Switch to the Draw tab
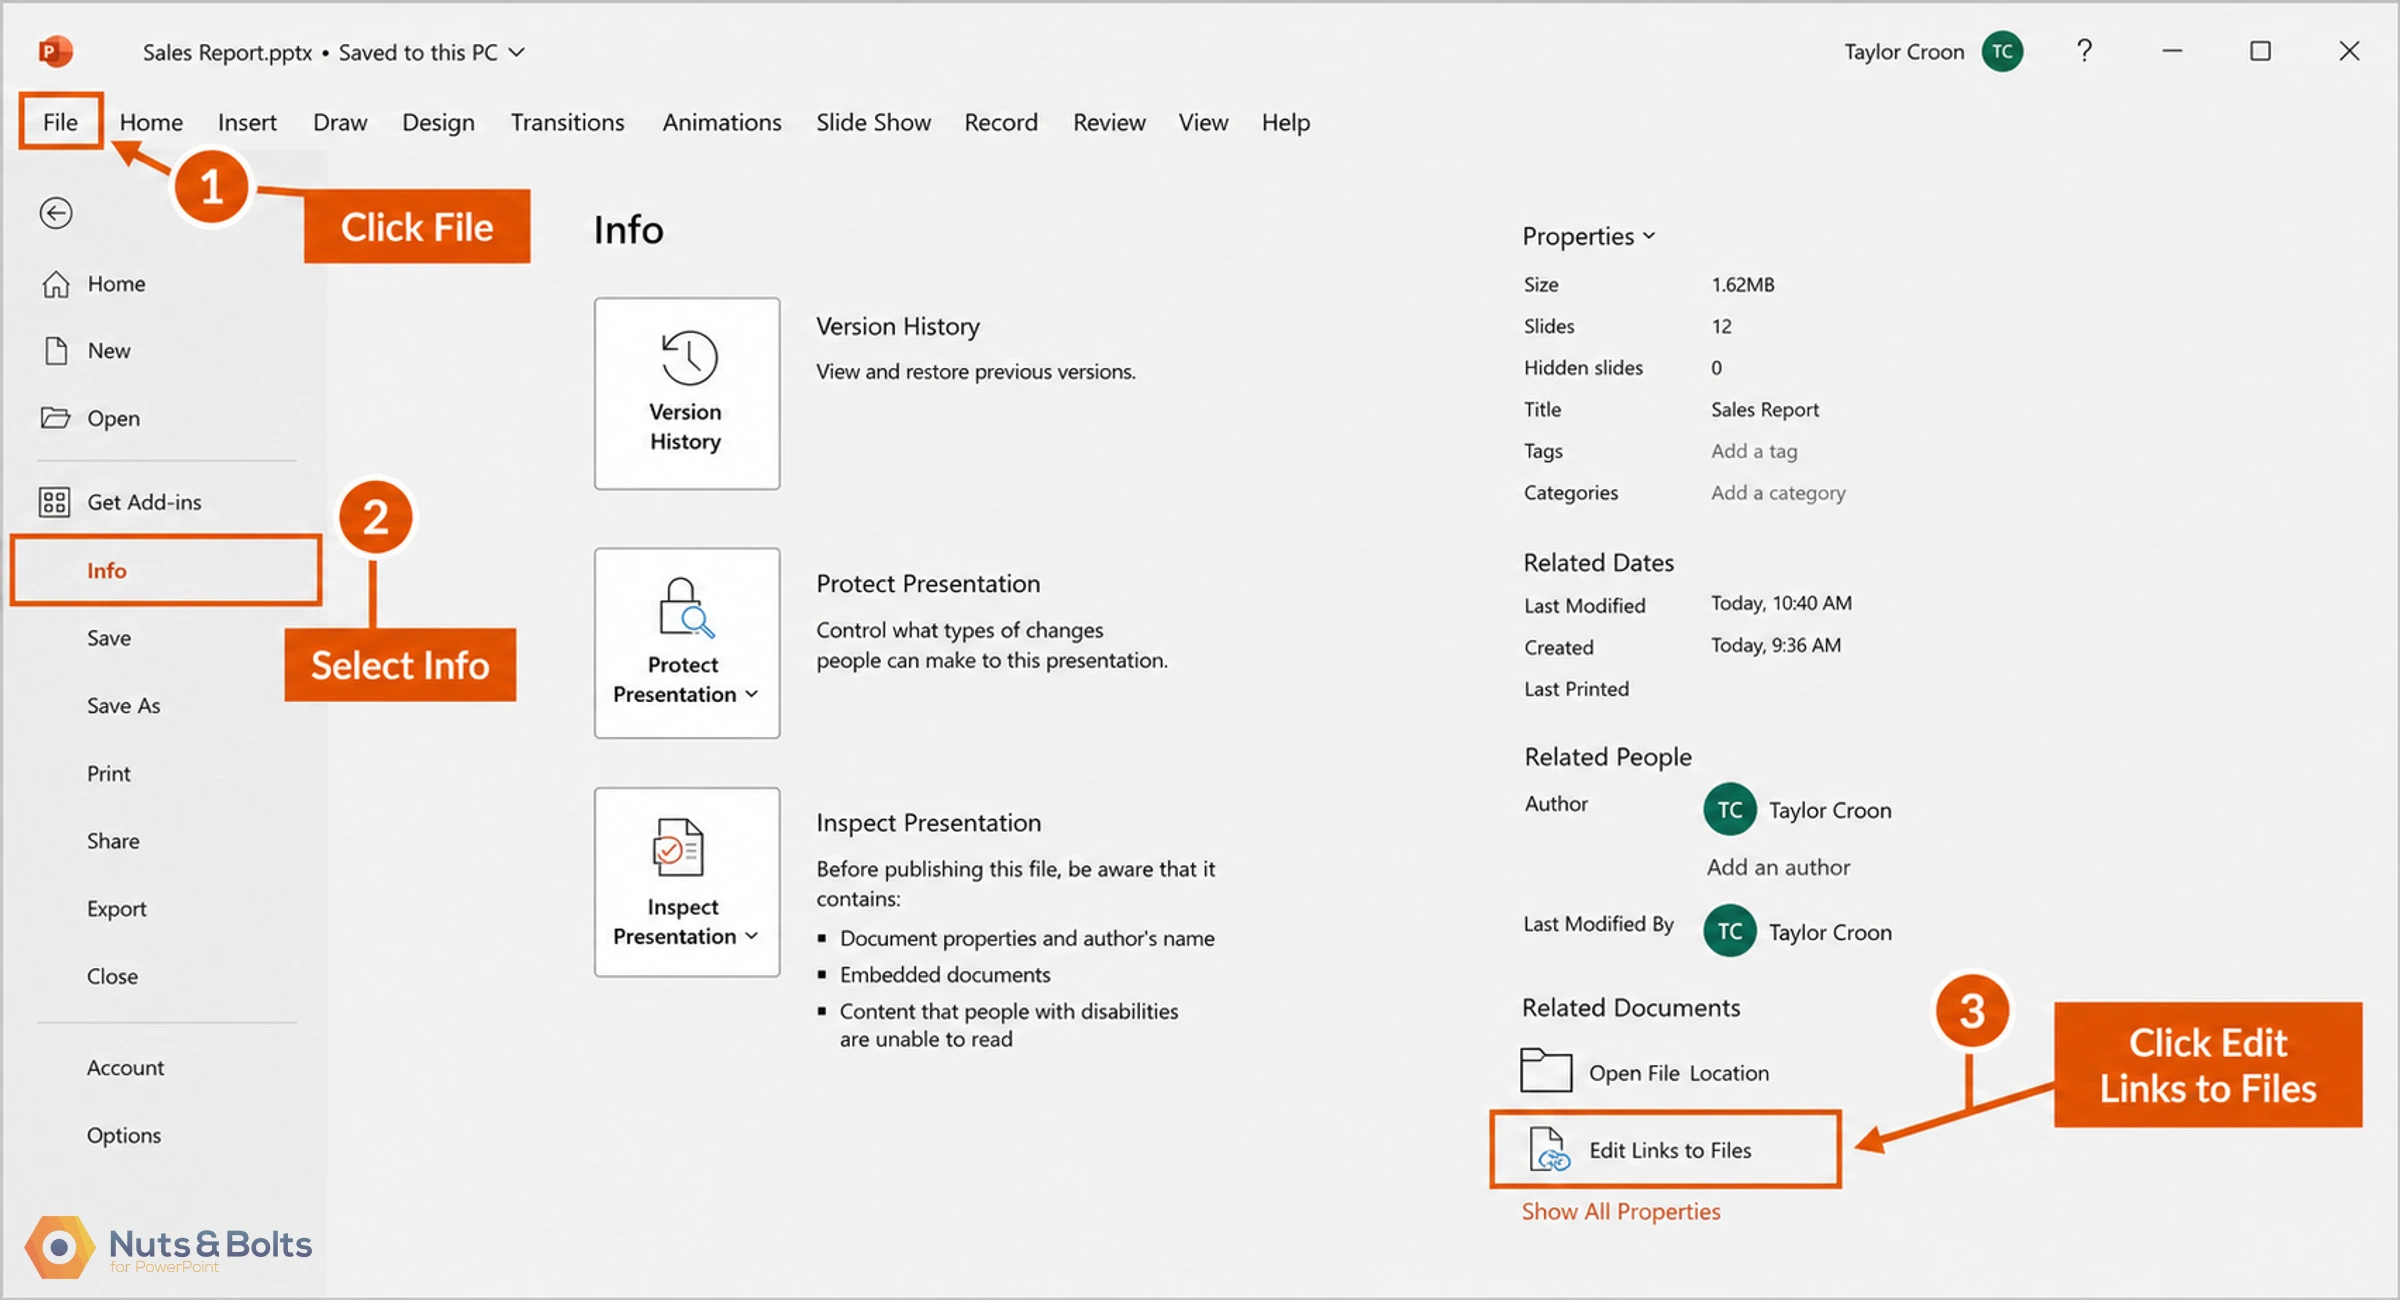This screenshot has width=2400, height=1300. click(x=340, y=122)
